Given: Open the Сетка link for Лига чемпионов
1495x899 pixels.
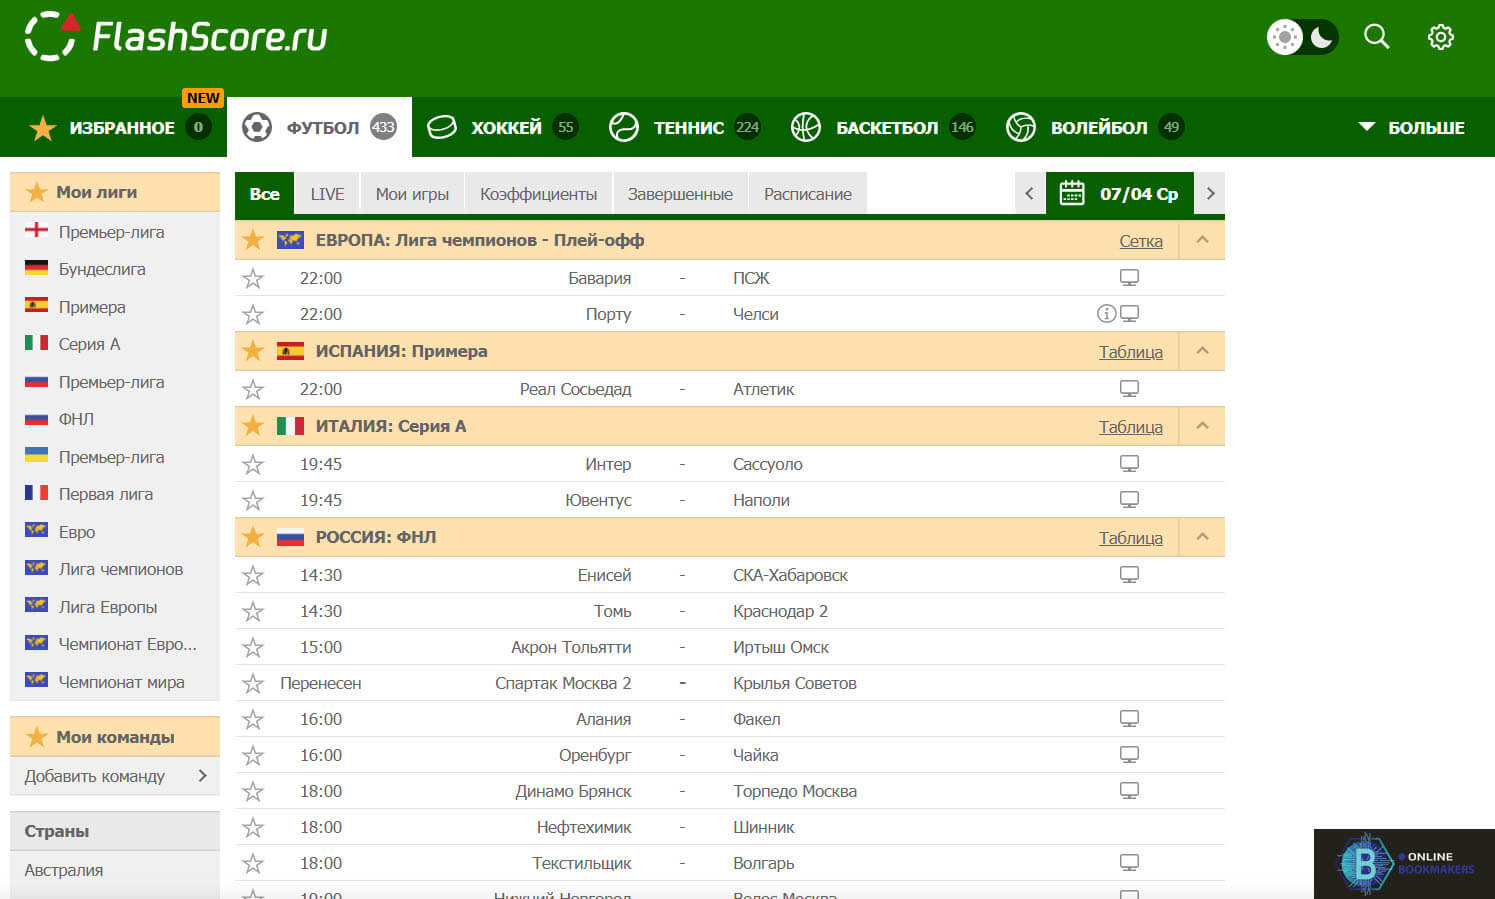Looking at the screenshot, I should point(1141,241).
